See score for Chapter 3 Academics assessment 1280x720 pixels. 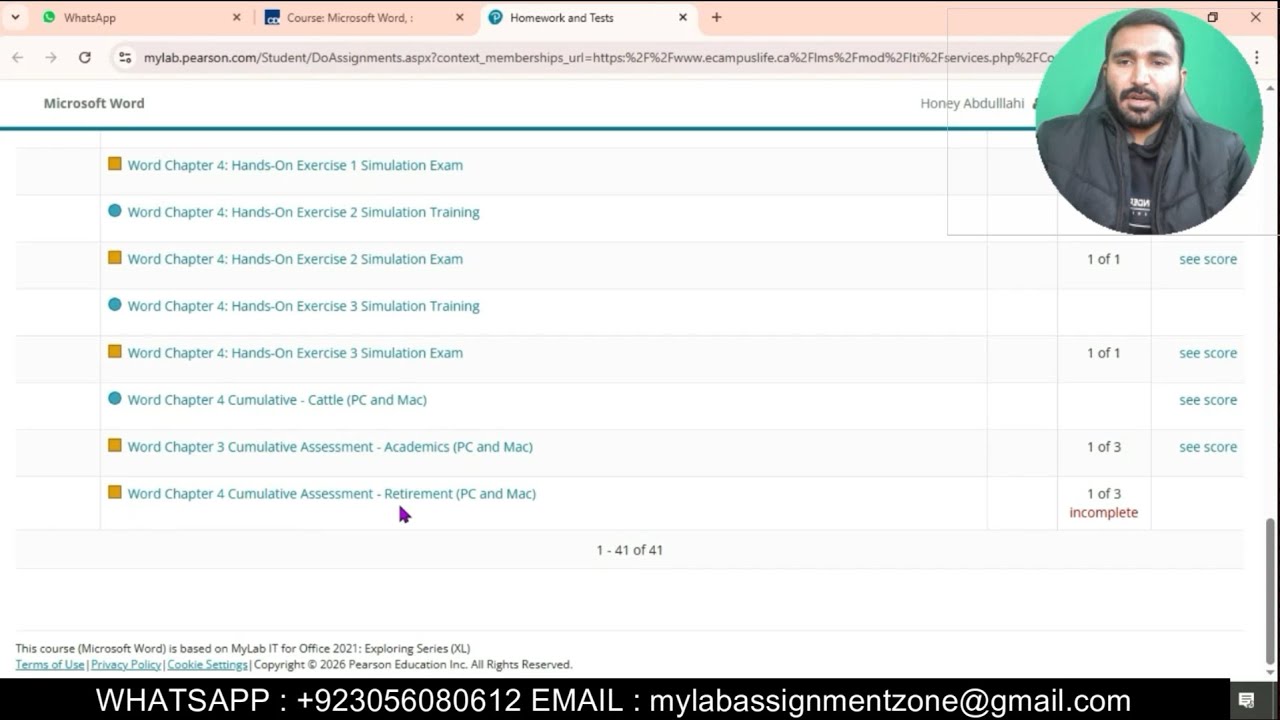1208,447
